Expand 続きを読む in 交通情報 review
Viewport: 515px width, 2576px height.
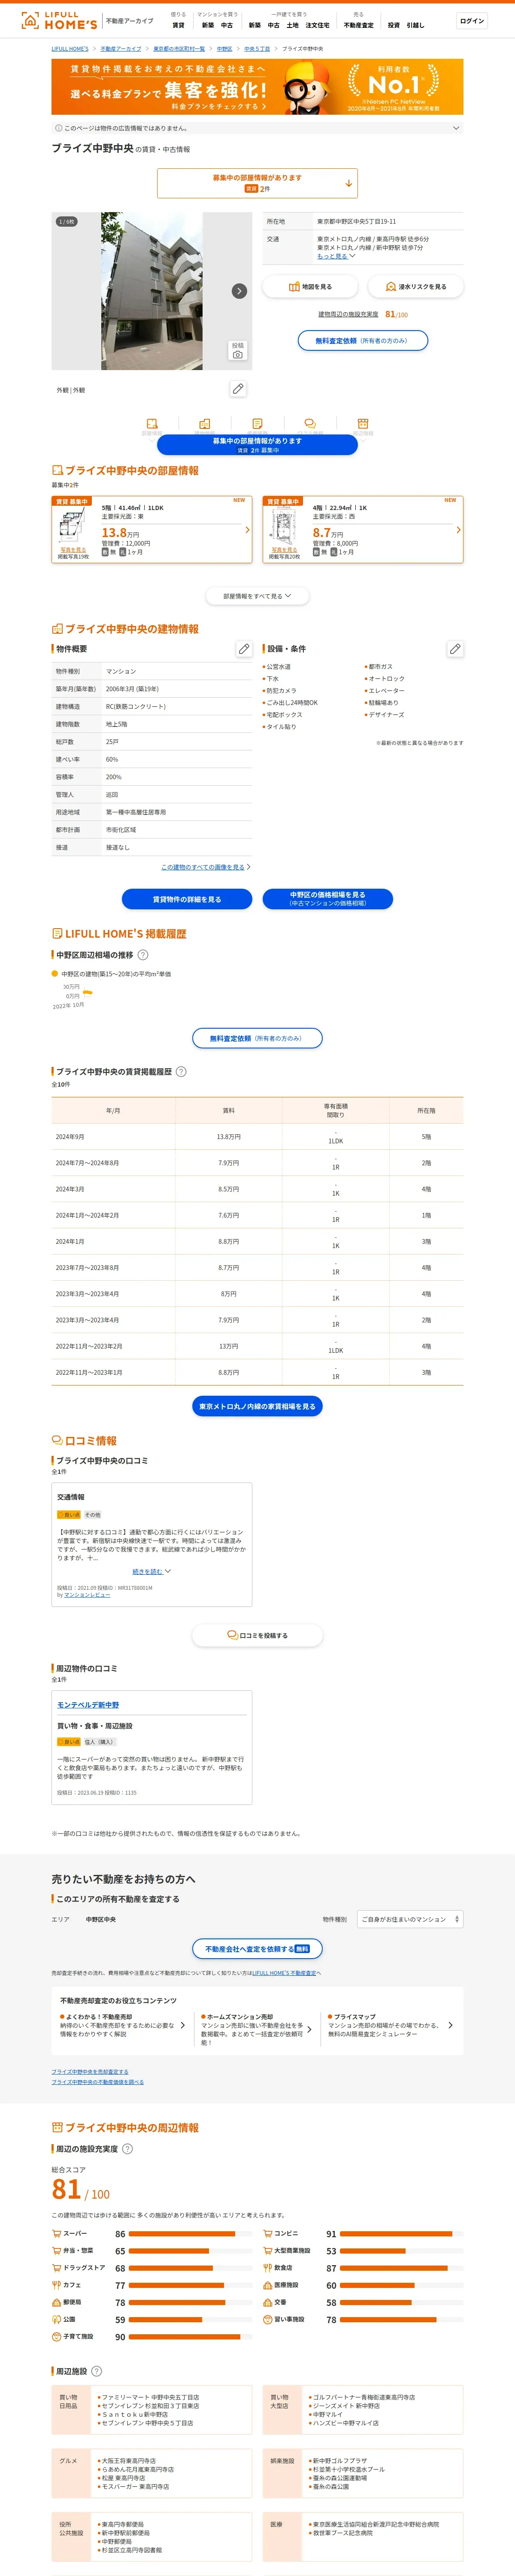152,1571
